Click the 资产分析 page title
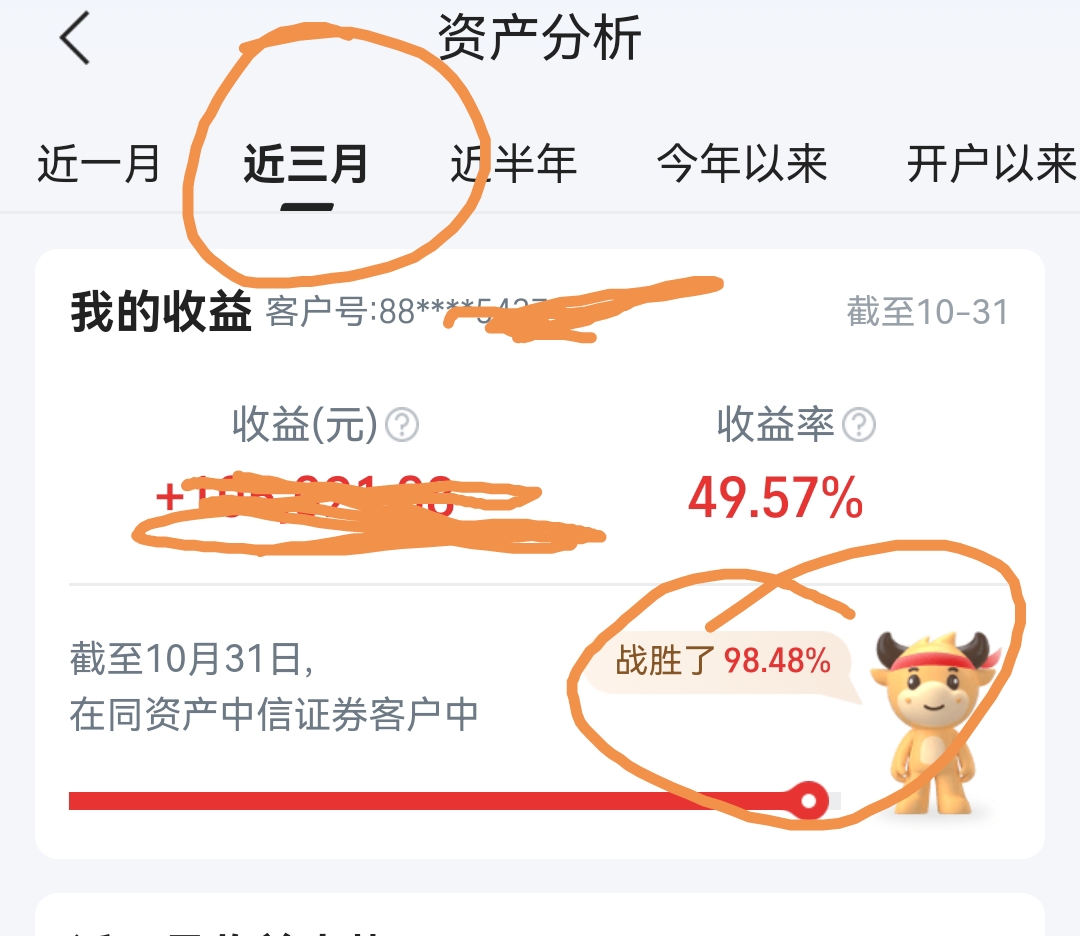This screenshot has width=1080, height=936. click(540, 37)
